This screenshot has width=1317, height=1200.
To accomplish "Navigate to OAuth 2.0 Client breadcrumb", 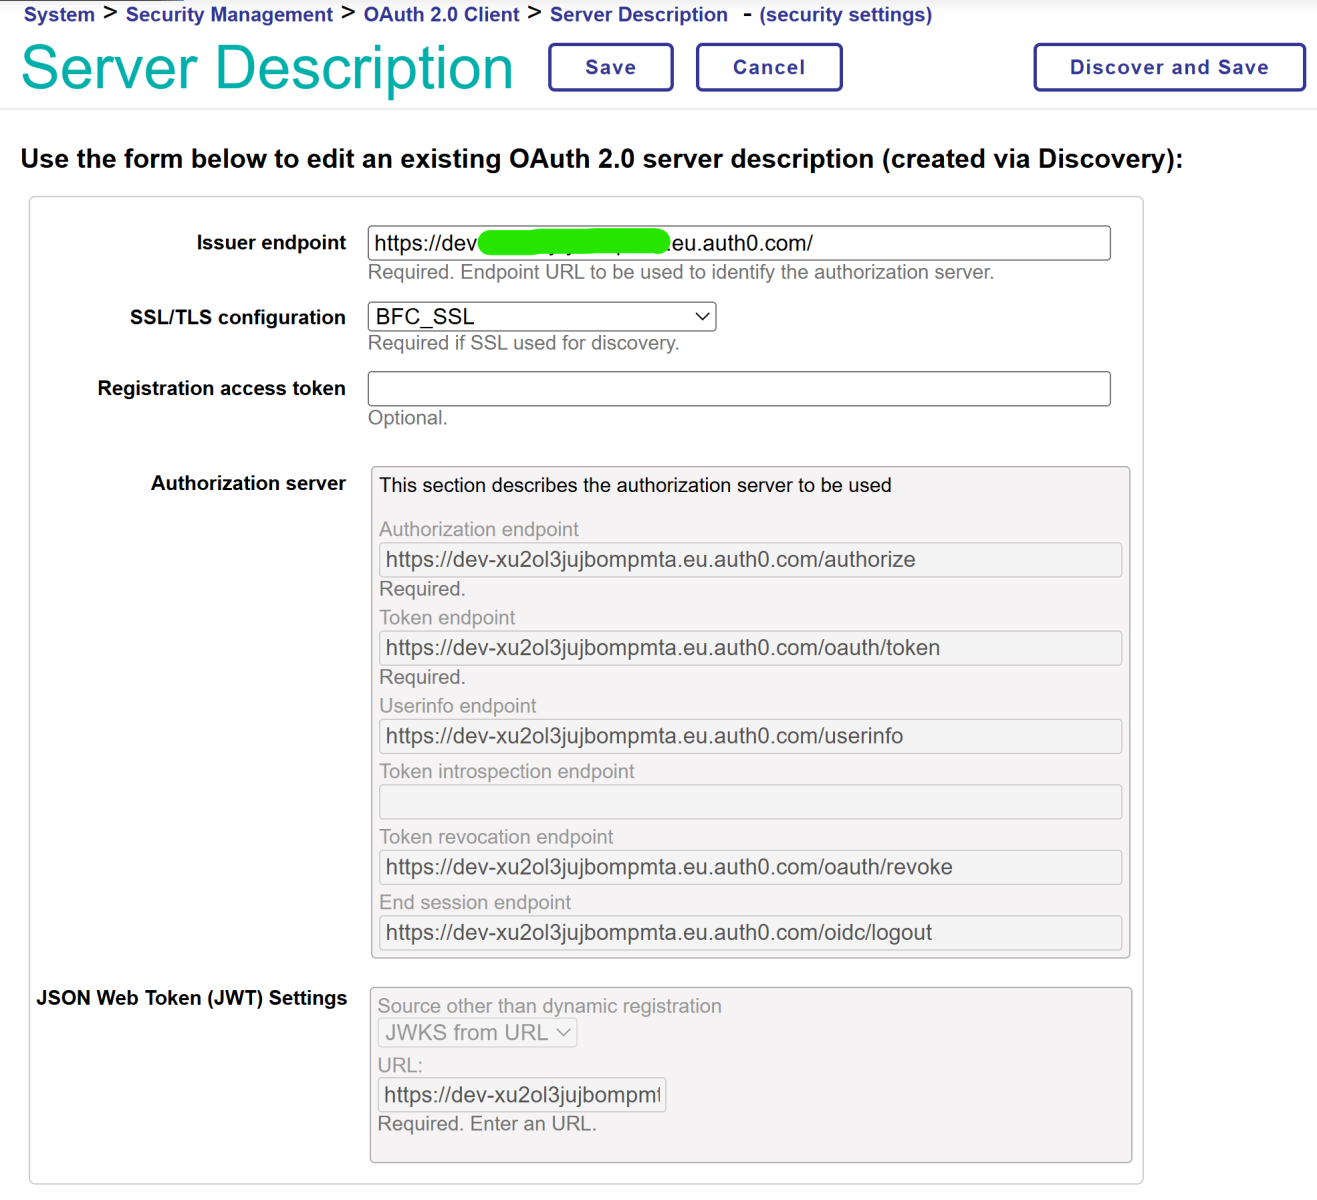I will click(x=441, y=15).
